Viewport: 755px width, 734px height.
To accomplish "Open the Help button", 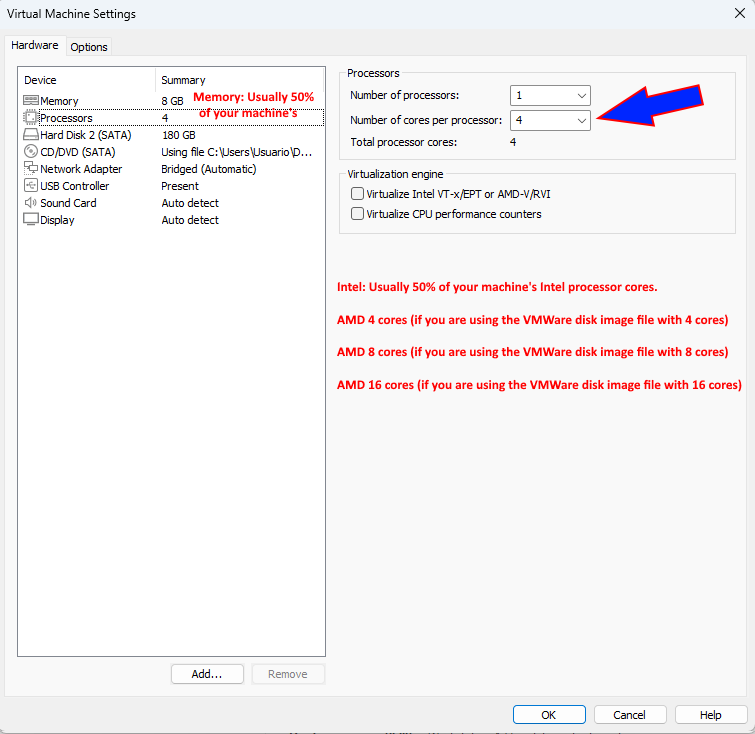I will 710,715.
